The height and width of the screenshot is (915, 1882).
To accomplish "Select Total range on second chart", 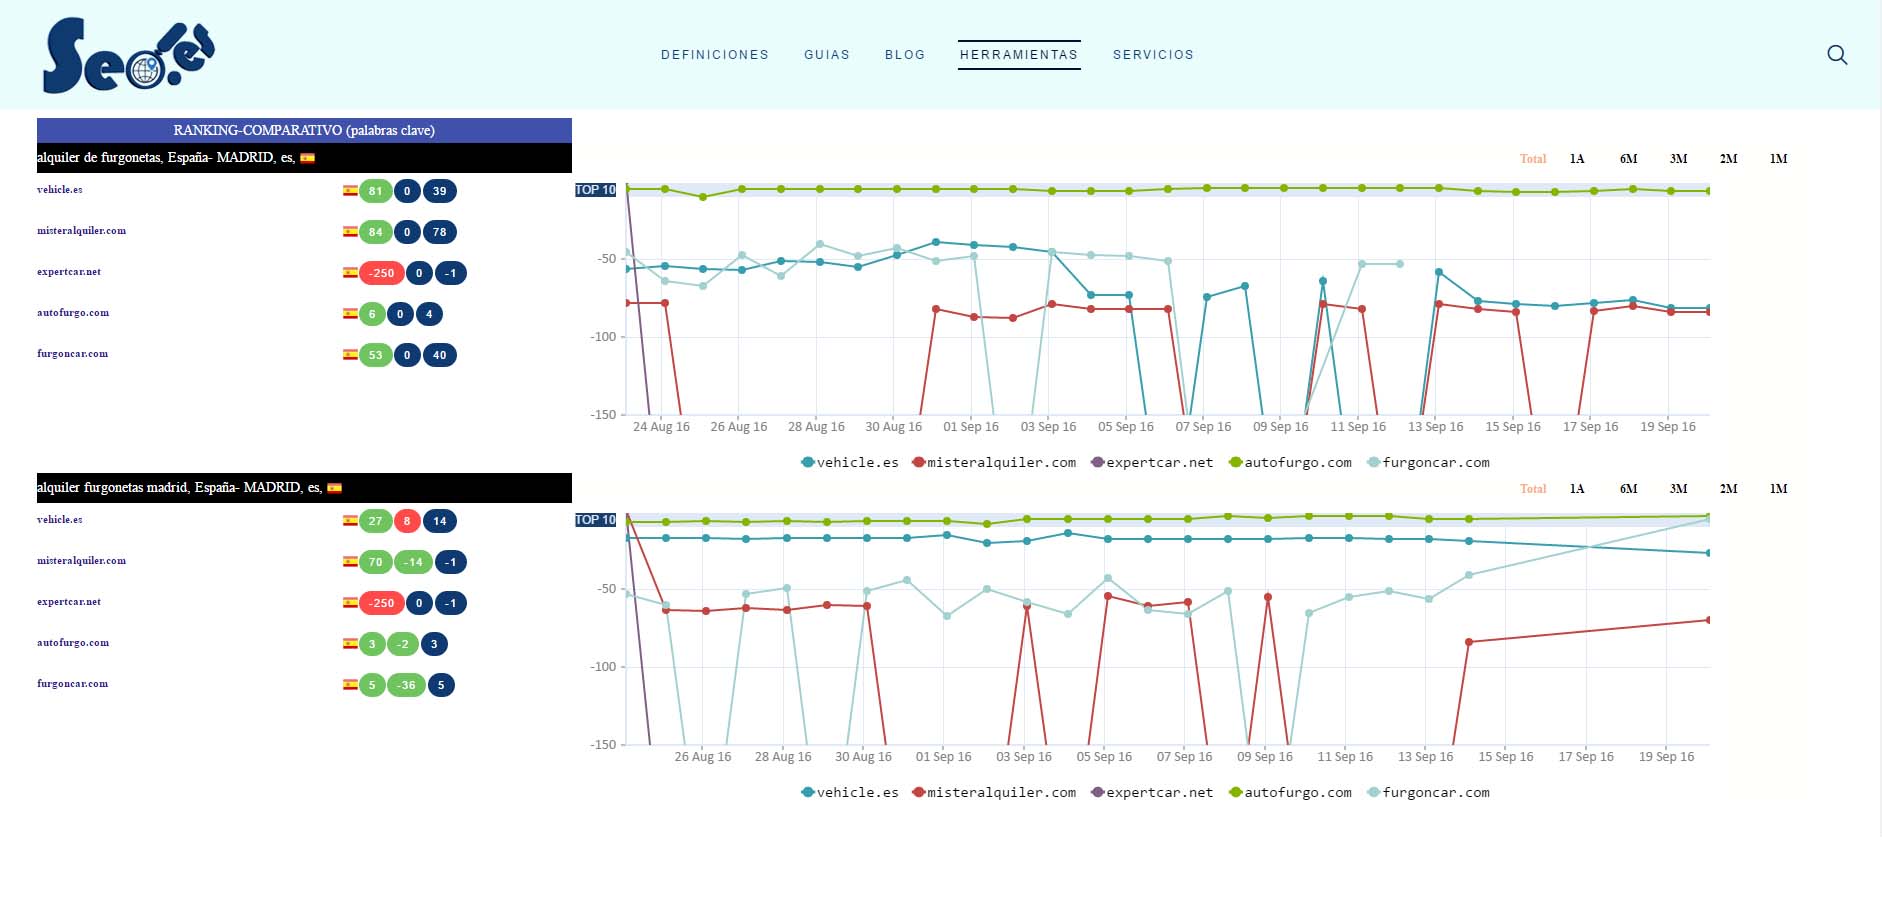I will click(1533, 489).
